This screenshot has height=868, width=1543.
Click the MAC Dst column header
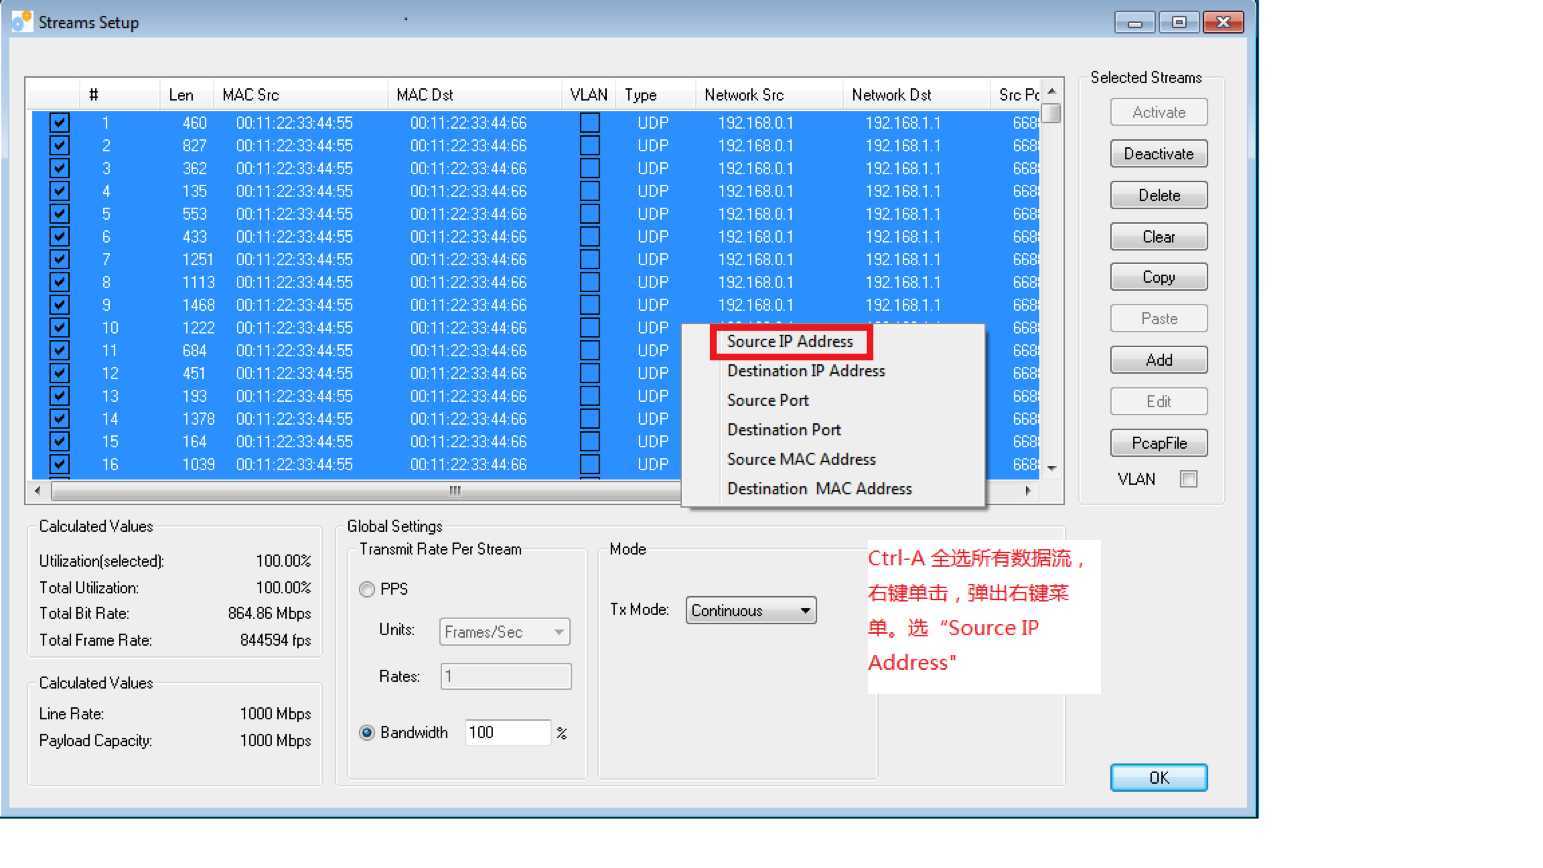click(474, 95)
